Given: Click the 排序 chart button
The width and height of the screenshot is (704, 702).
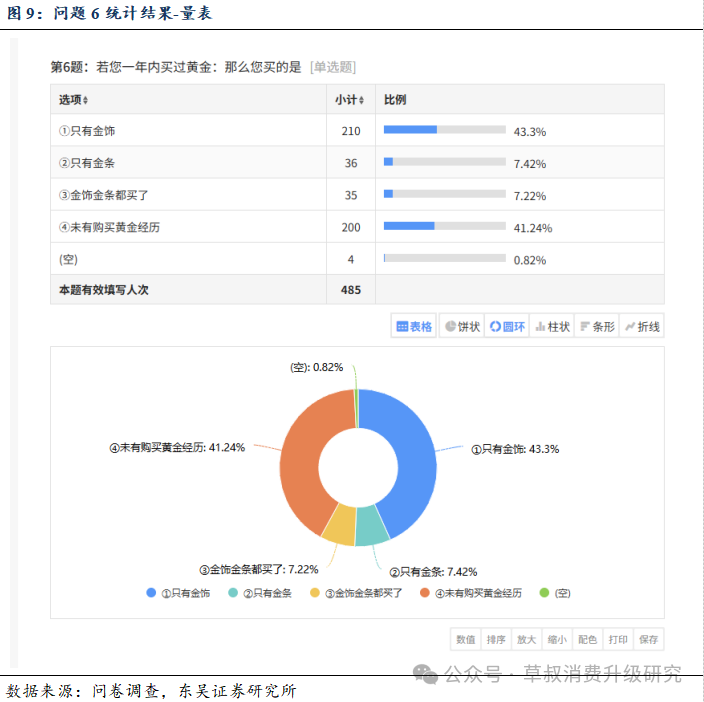Looking at the screenshot, I should (x=496, y=639).
